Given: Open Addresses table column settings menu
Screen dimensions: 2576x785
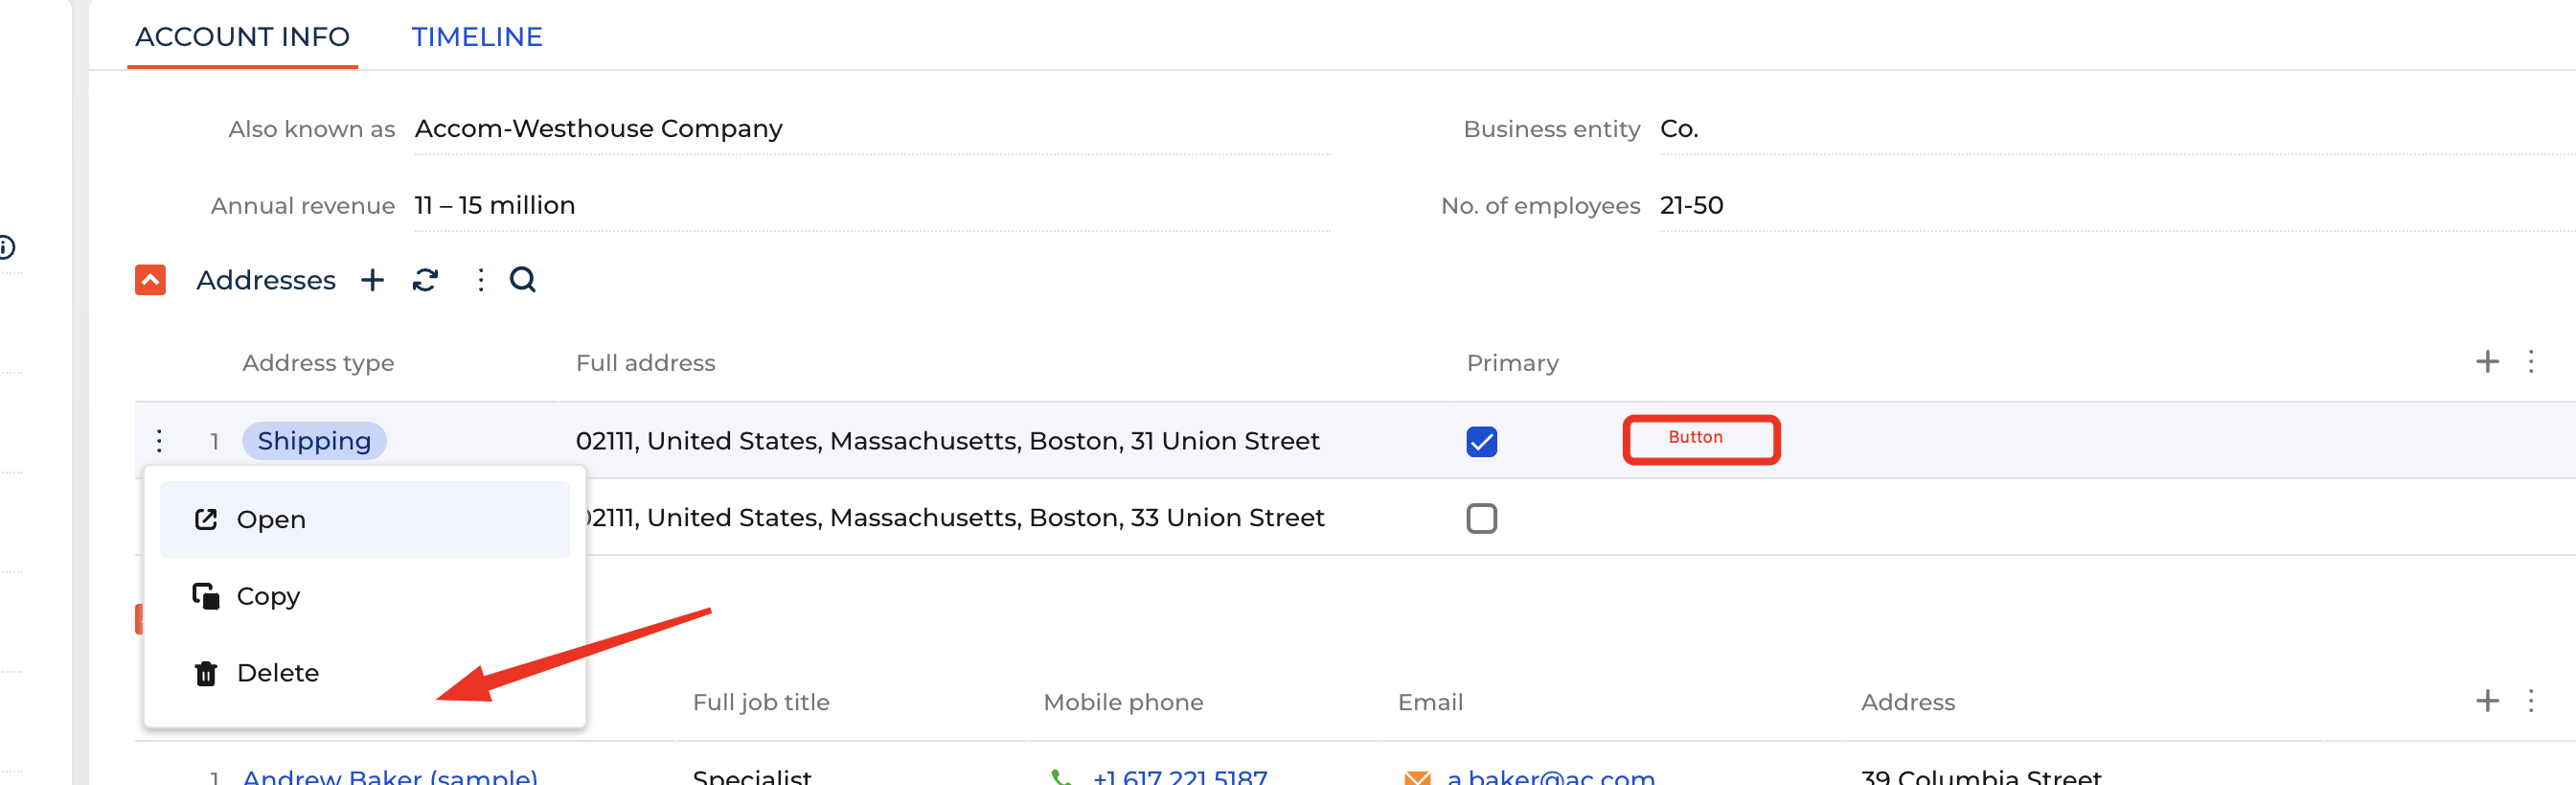Looking at the screenshot, I should [x=2531, y=362].
